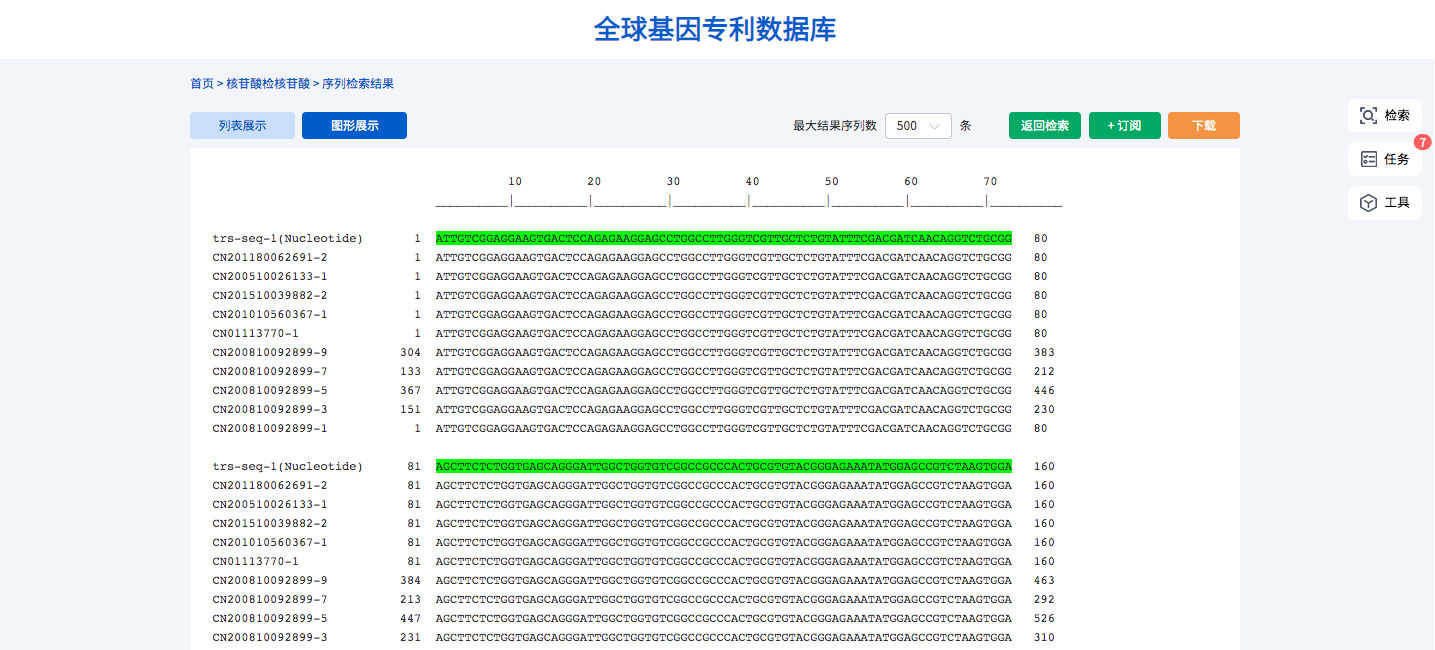Expand the 最大结果序列数 500 dropdown
This screenshot has width=1435, height=650.
[917, 126]
